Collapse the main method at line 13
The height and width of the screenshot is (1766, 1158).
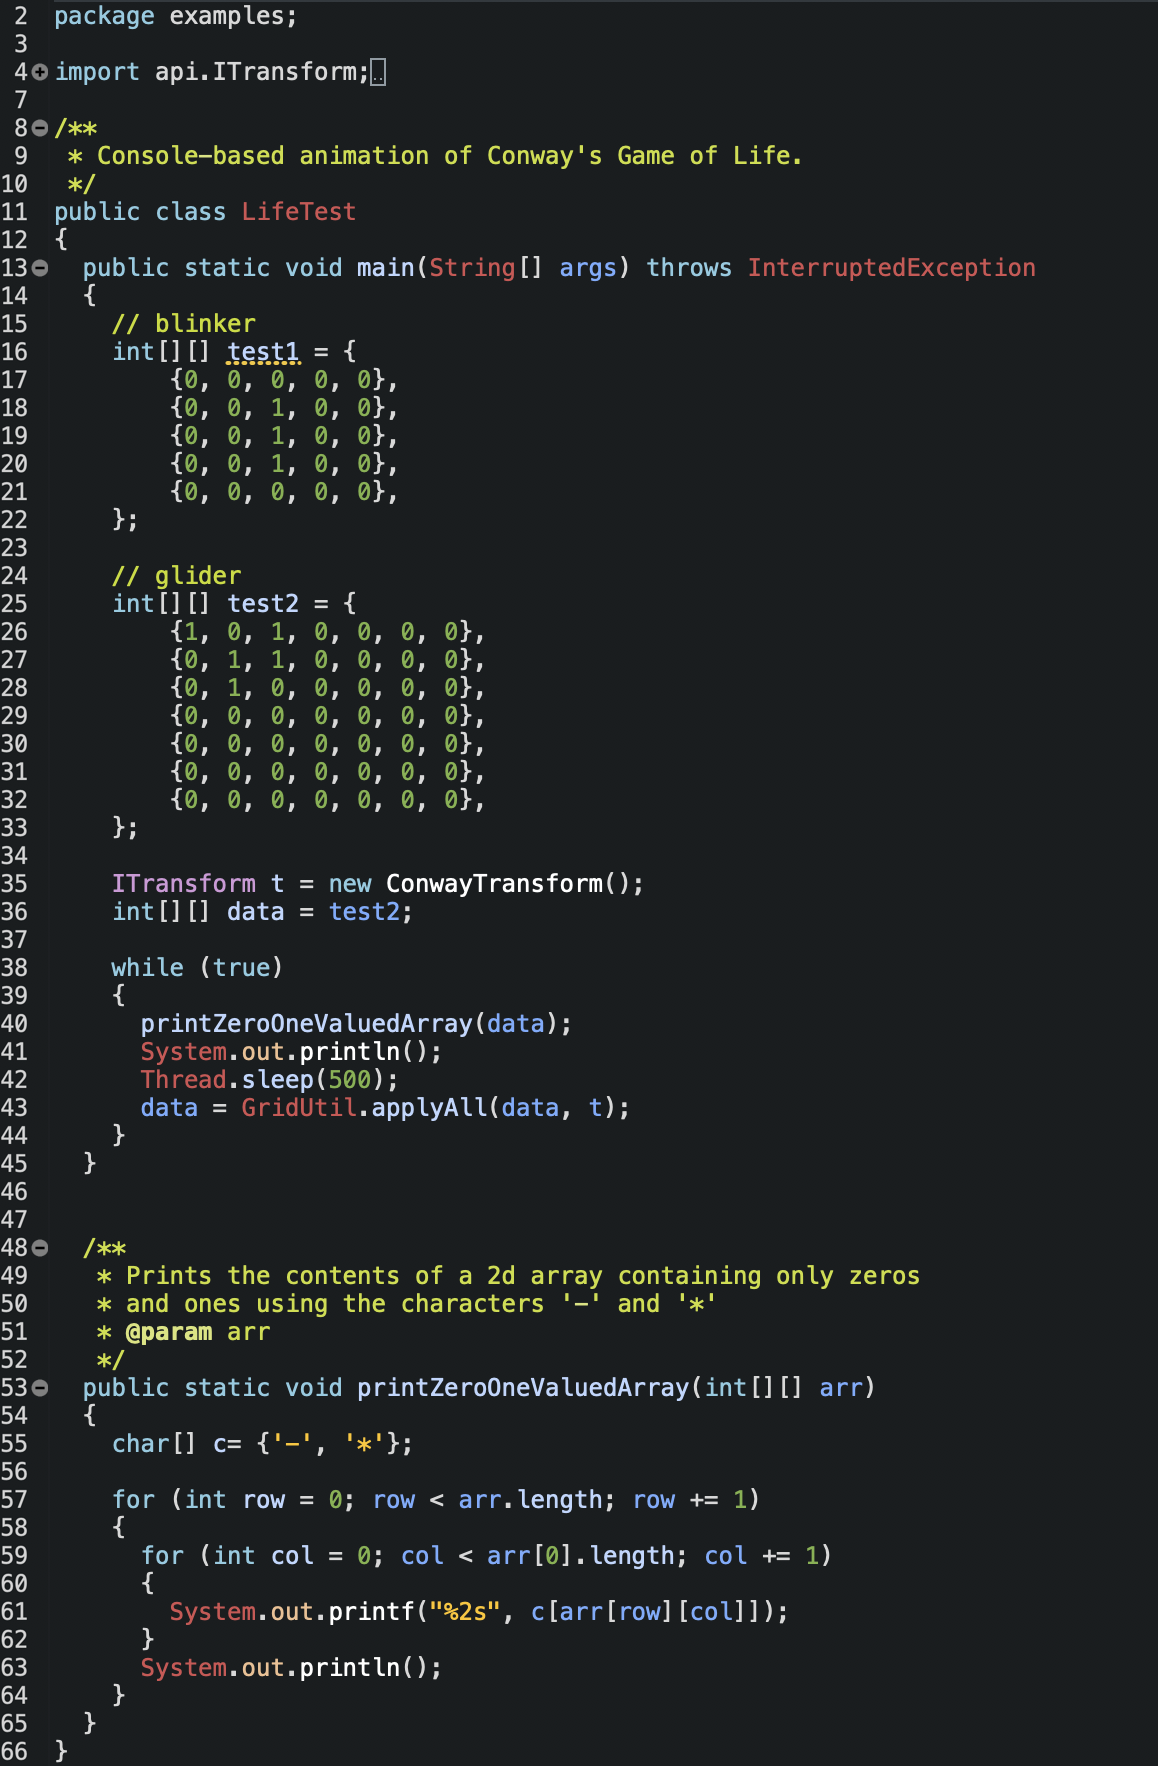(40, 268)
